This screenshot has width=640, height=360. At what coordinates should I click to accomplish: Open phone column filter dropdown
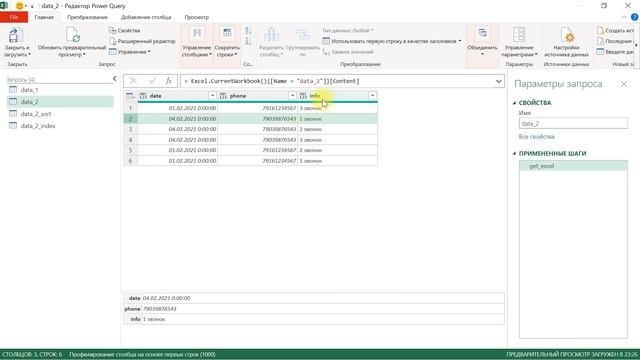coord(292,96)
